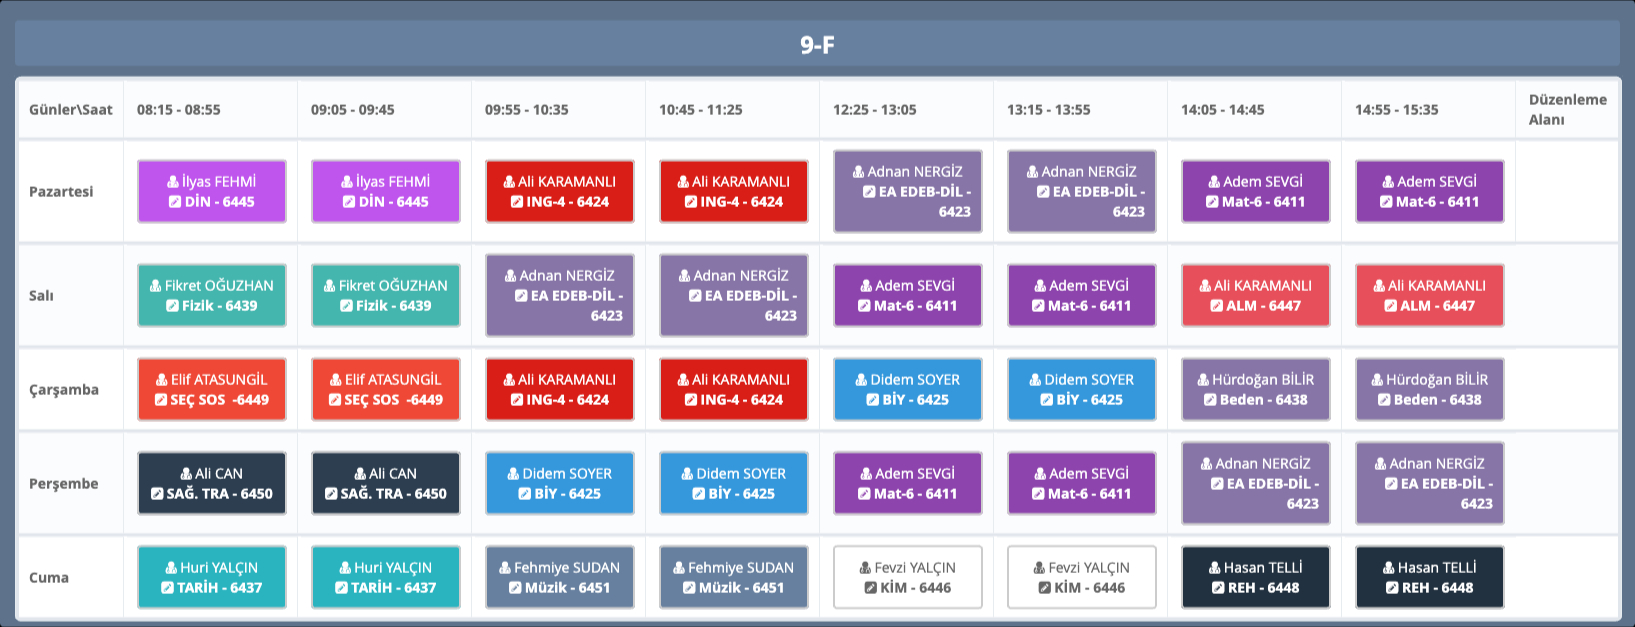Click person icon beside Ali CAN at 08:15

point(186,474)
